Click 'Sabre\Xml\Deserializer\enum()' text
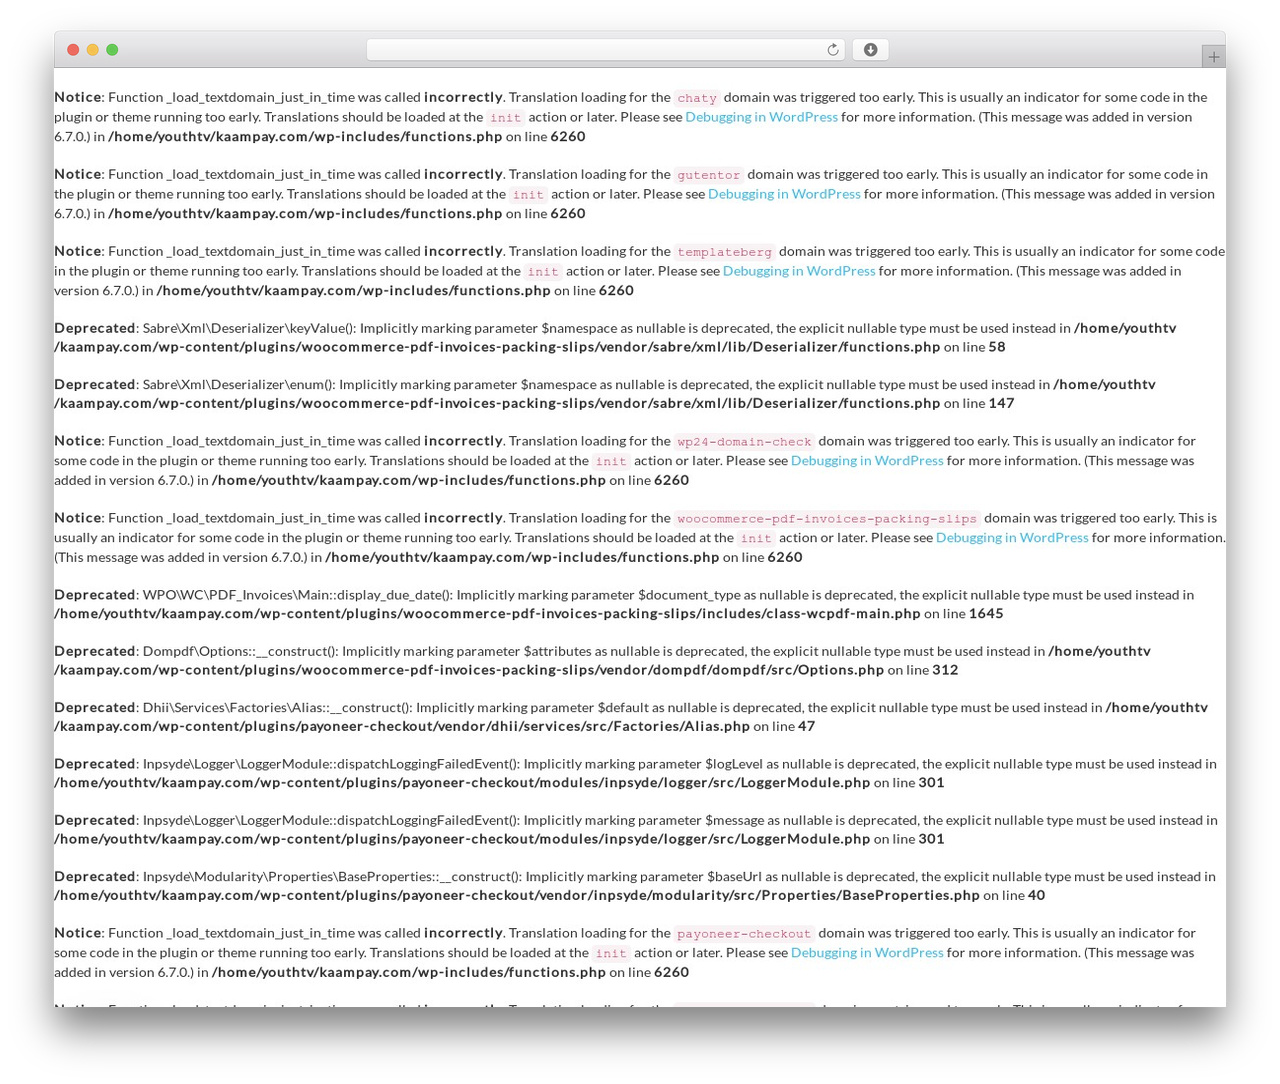This screenshot has width=1280, height=1084. click(239, 385)
